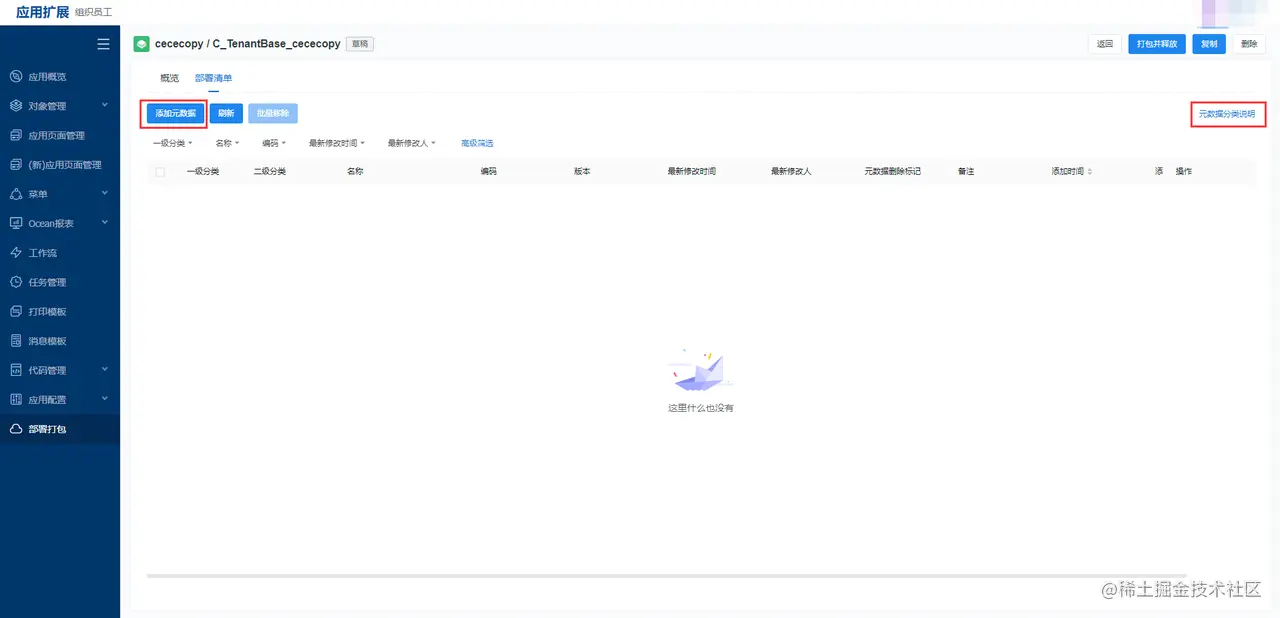Click the 应用配置 icon
1280x618 pixels.
(x=16, y=399)
